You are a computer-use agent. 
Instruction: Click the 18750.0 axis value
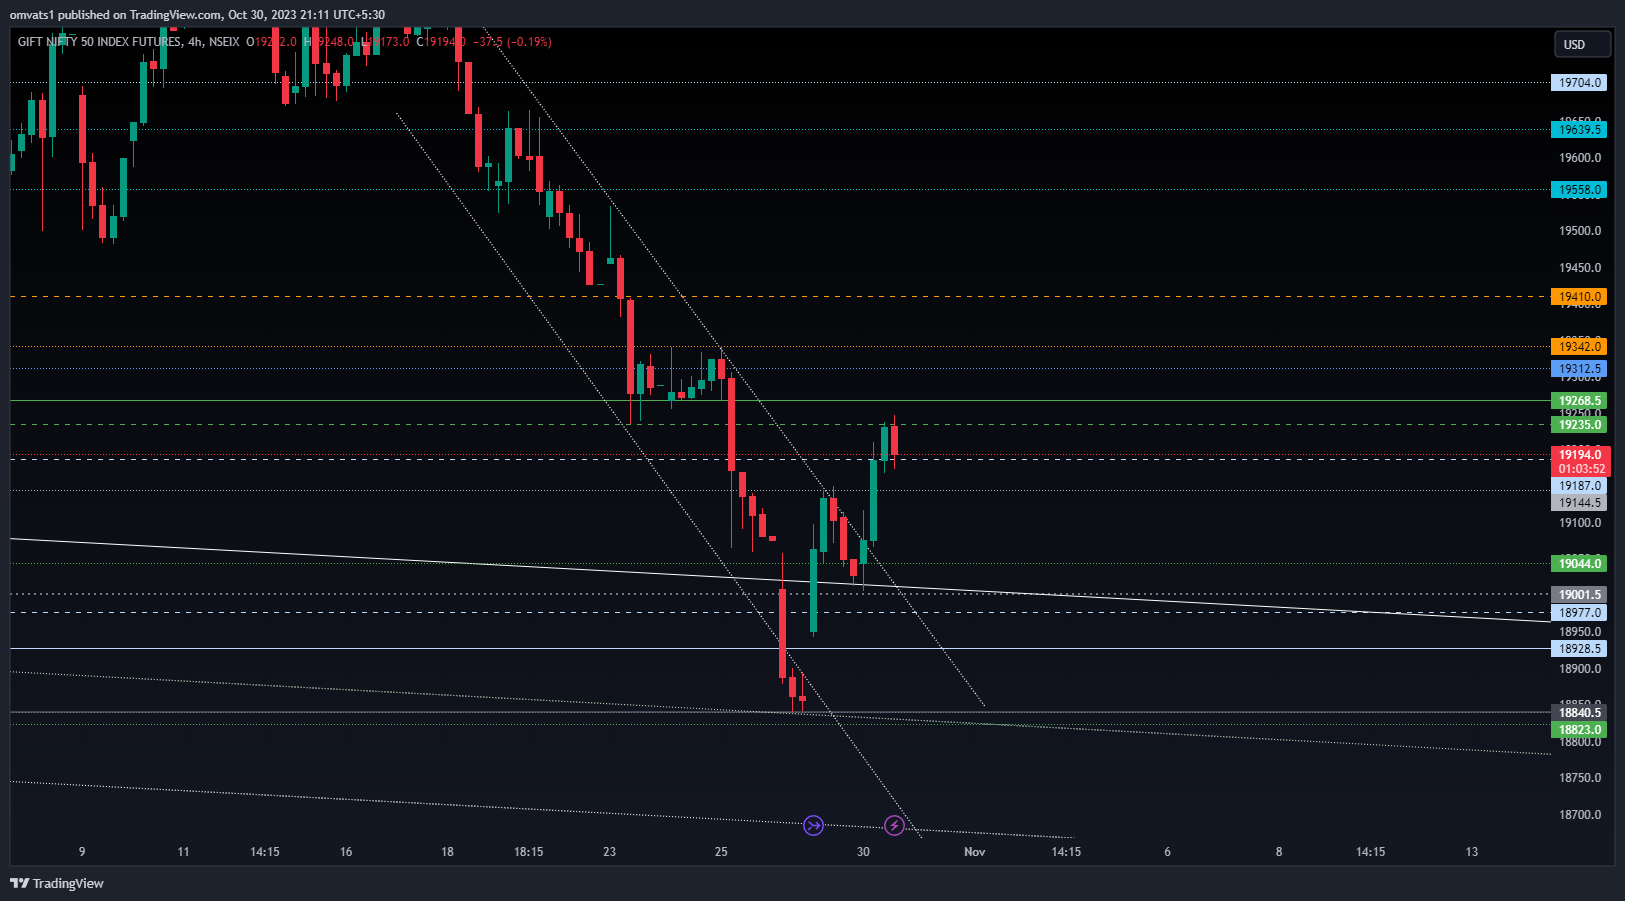pyautogui.click(x=1580, y=778)
